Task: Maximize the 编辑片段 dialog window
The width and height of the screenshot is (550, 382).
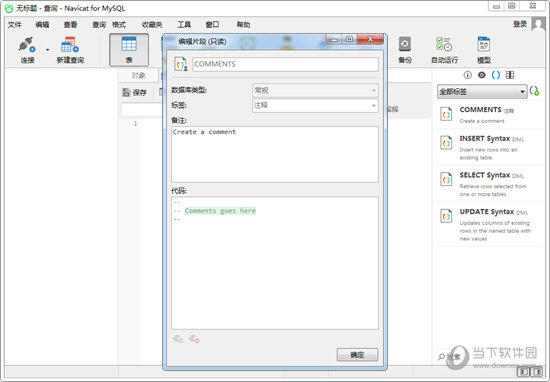Action: coord(349,39)
